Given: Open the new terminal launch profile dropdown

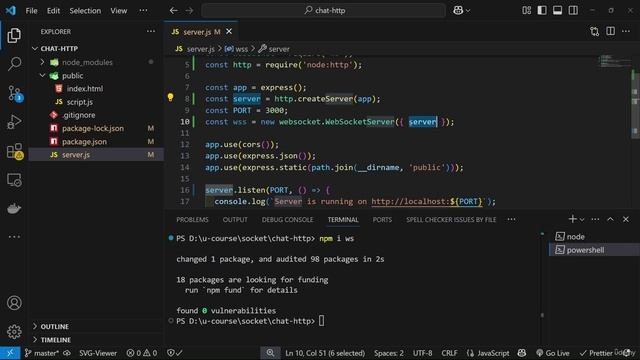Looking at the screenshot, I should coord(582,220).
